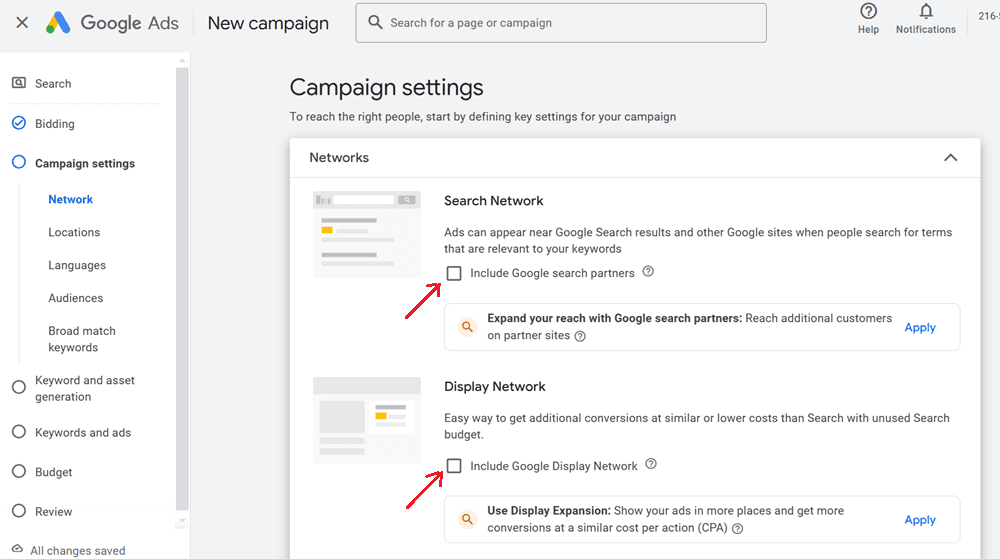Close the new campaign editor with X
The height and width of the screenshot is (559, 1000).
[x=22, y=22]
